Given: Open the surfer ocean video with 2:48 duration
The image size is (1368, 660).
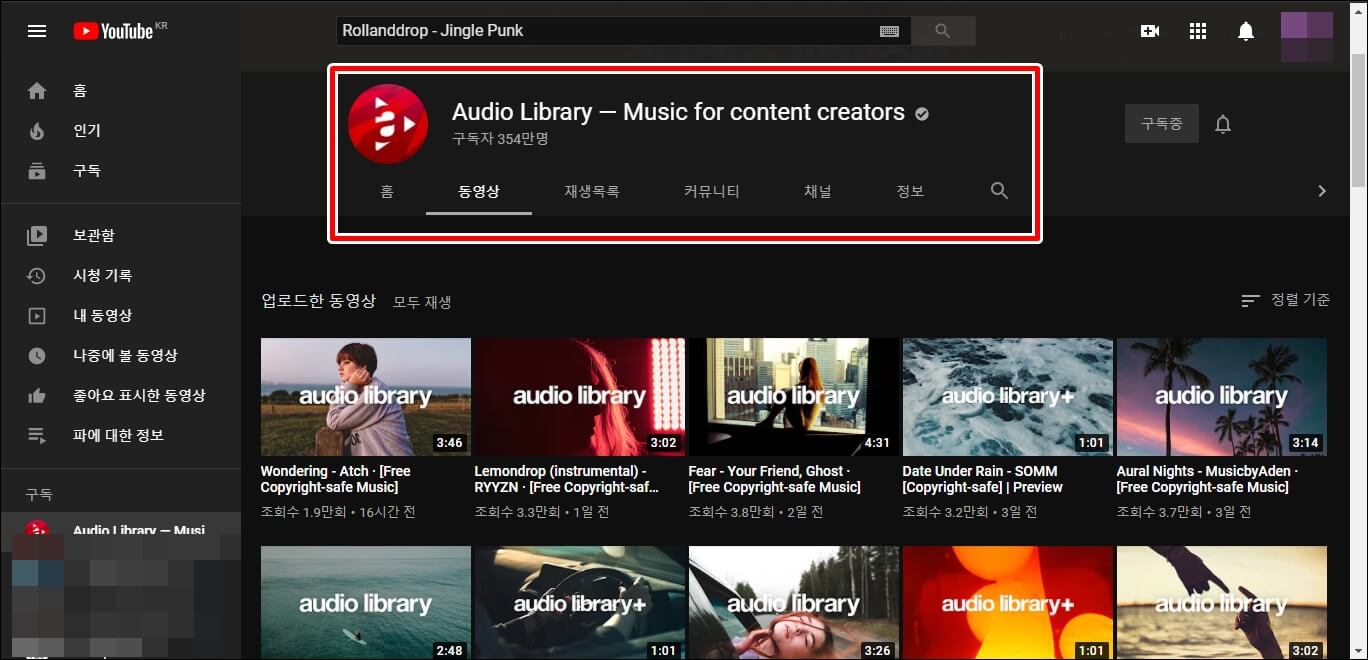Looking at the screenshot, I should pyautogui.click(x=366, y=603).
